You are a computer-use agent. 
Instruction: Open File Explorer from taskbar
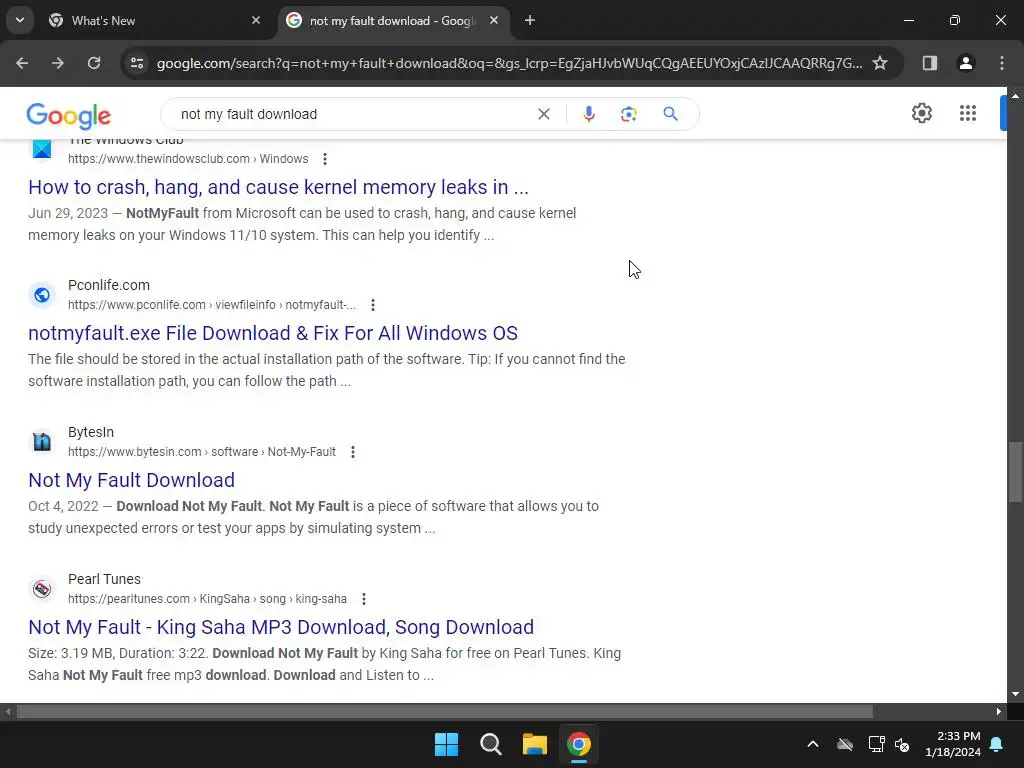(534, 744)
